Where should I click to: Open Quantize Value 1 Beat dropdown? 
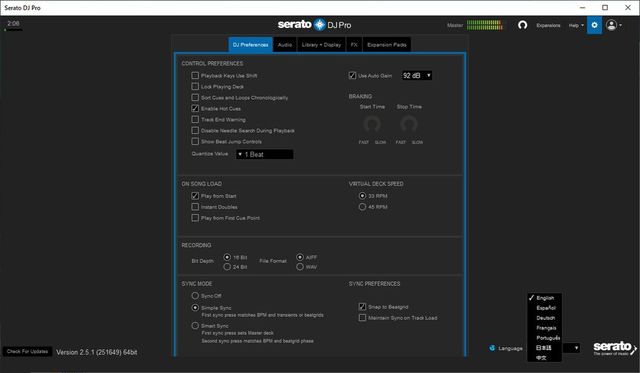click(264, 154)
